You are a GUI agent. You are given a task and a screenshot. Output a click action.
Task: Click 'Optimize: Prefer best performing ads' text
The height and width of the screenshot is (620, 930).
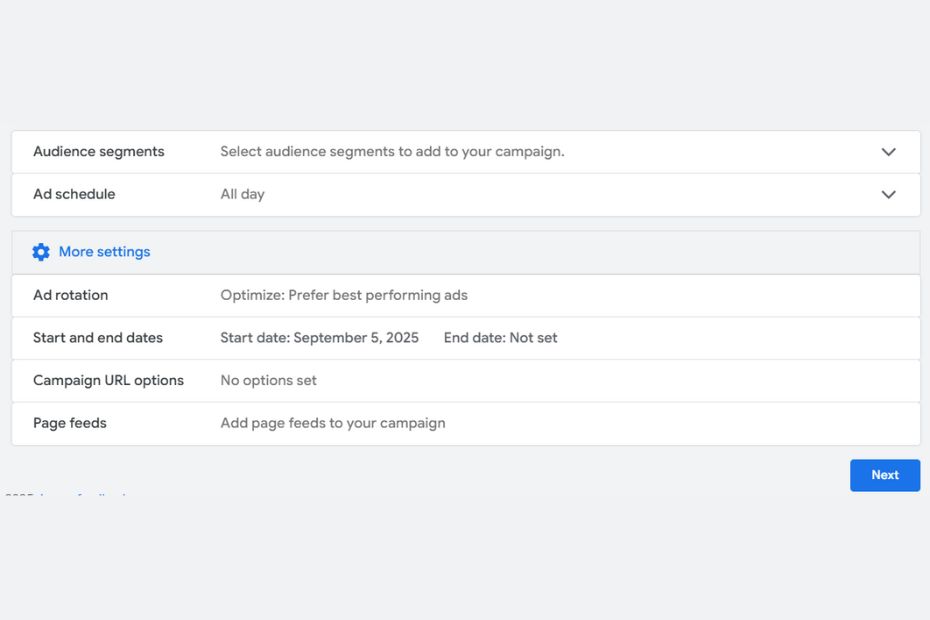point(343,296)
